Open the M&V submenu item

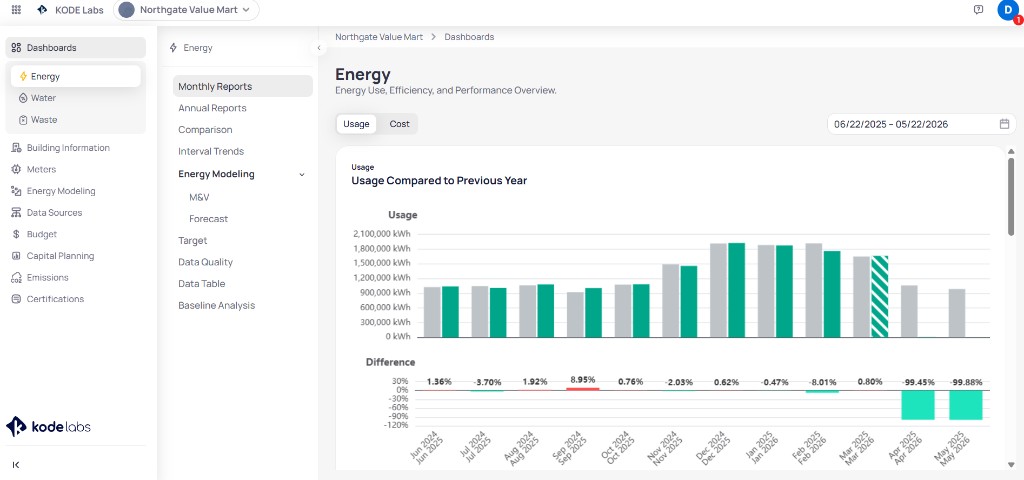[199, 197]
